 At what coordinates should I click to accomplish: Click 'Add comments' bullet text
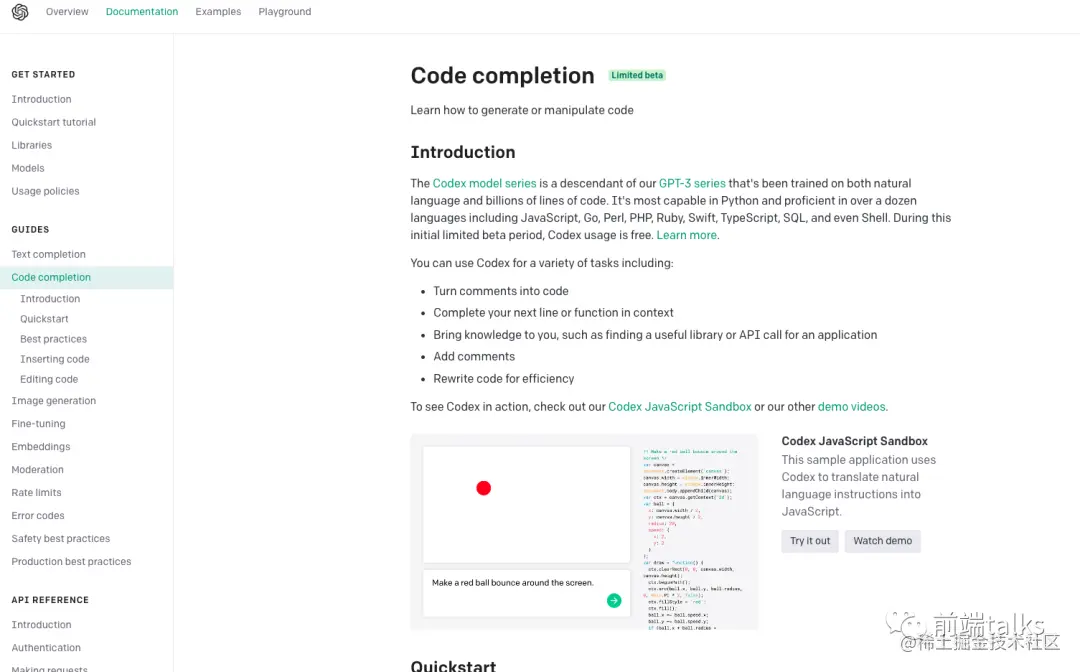[x=474, y=356]
